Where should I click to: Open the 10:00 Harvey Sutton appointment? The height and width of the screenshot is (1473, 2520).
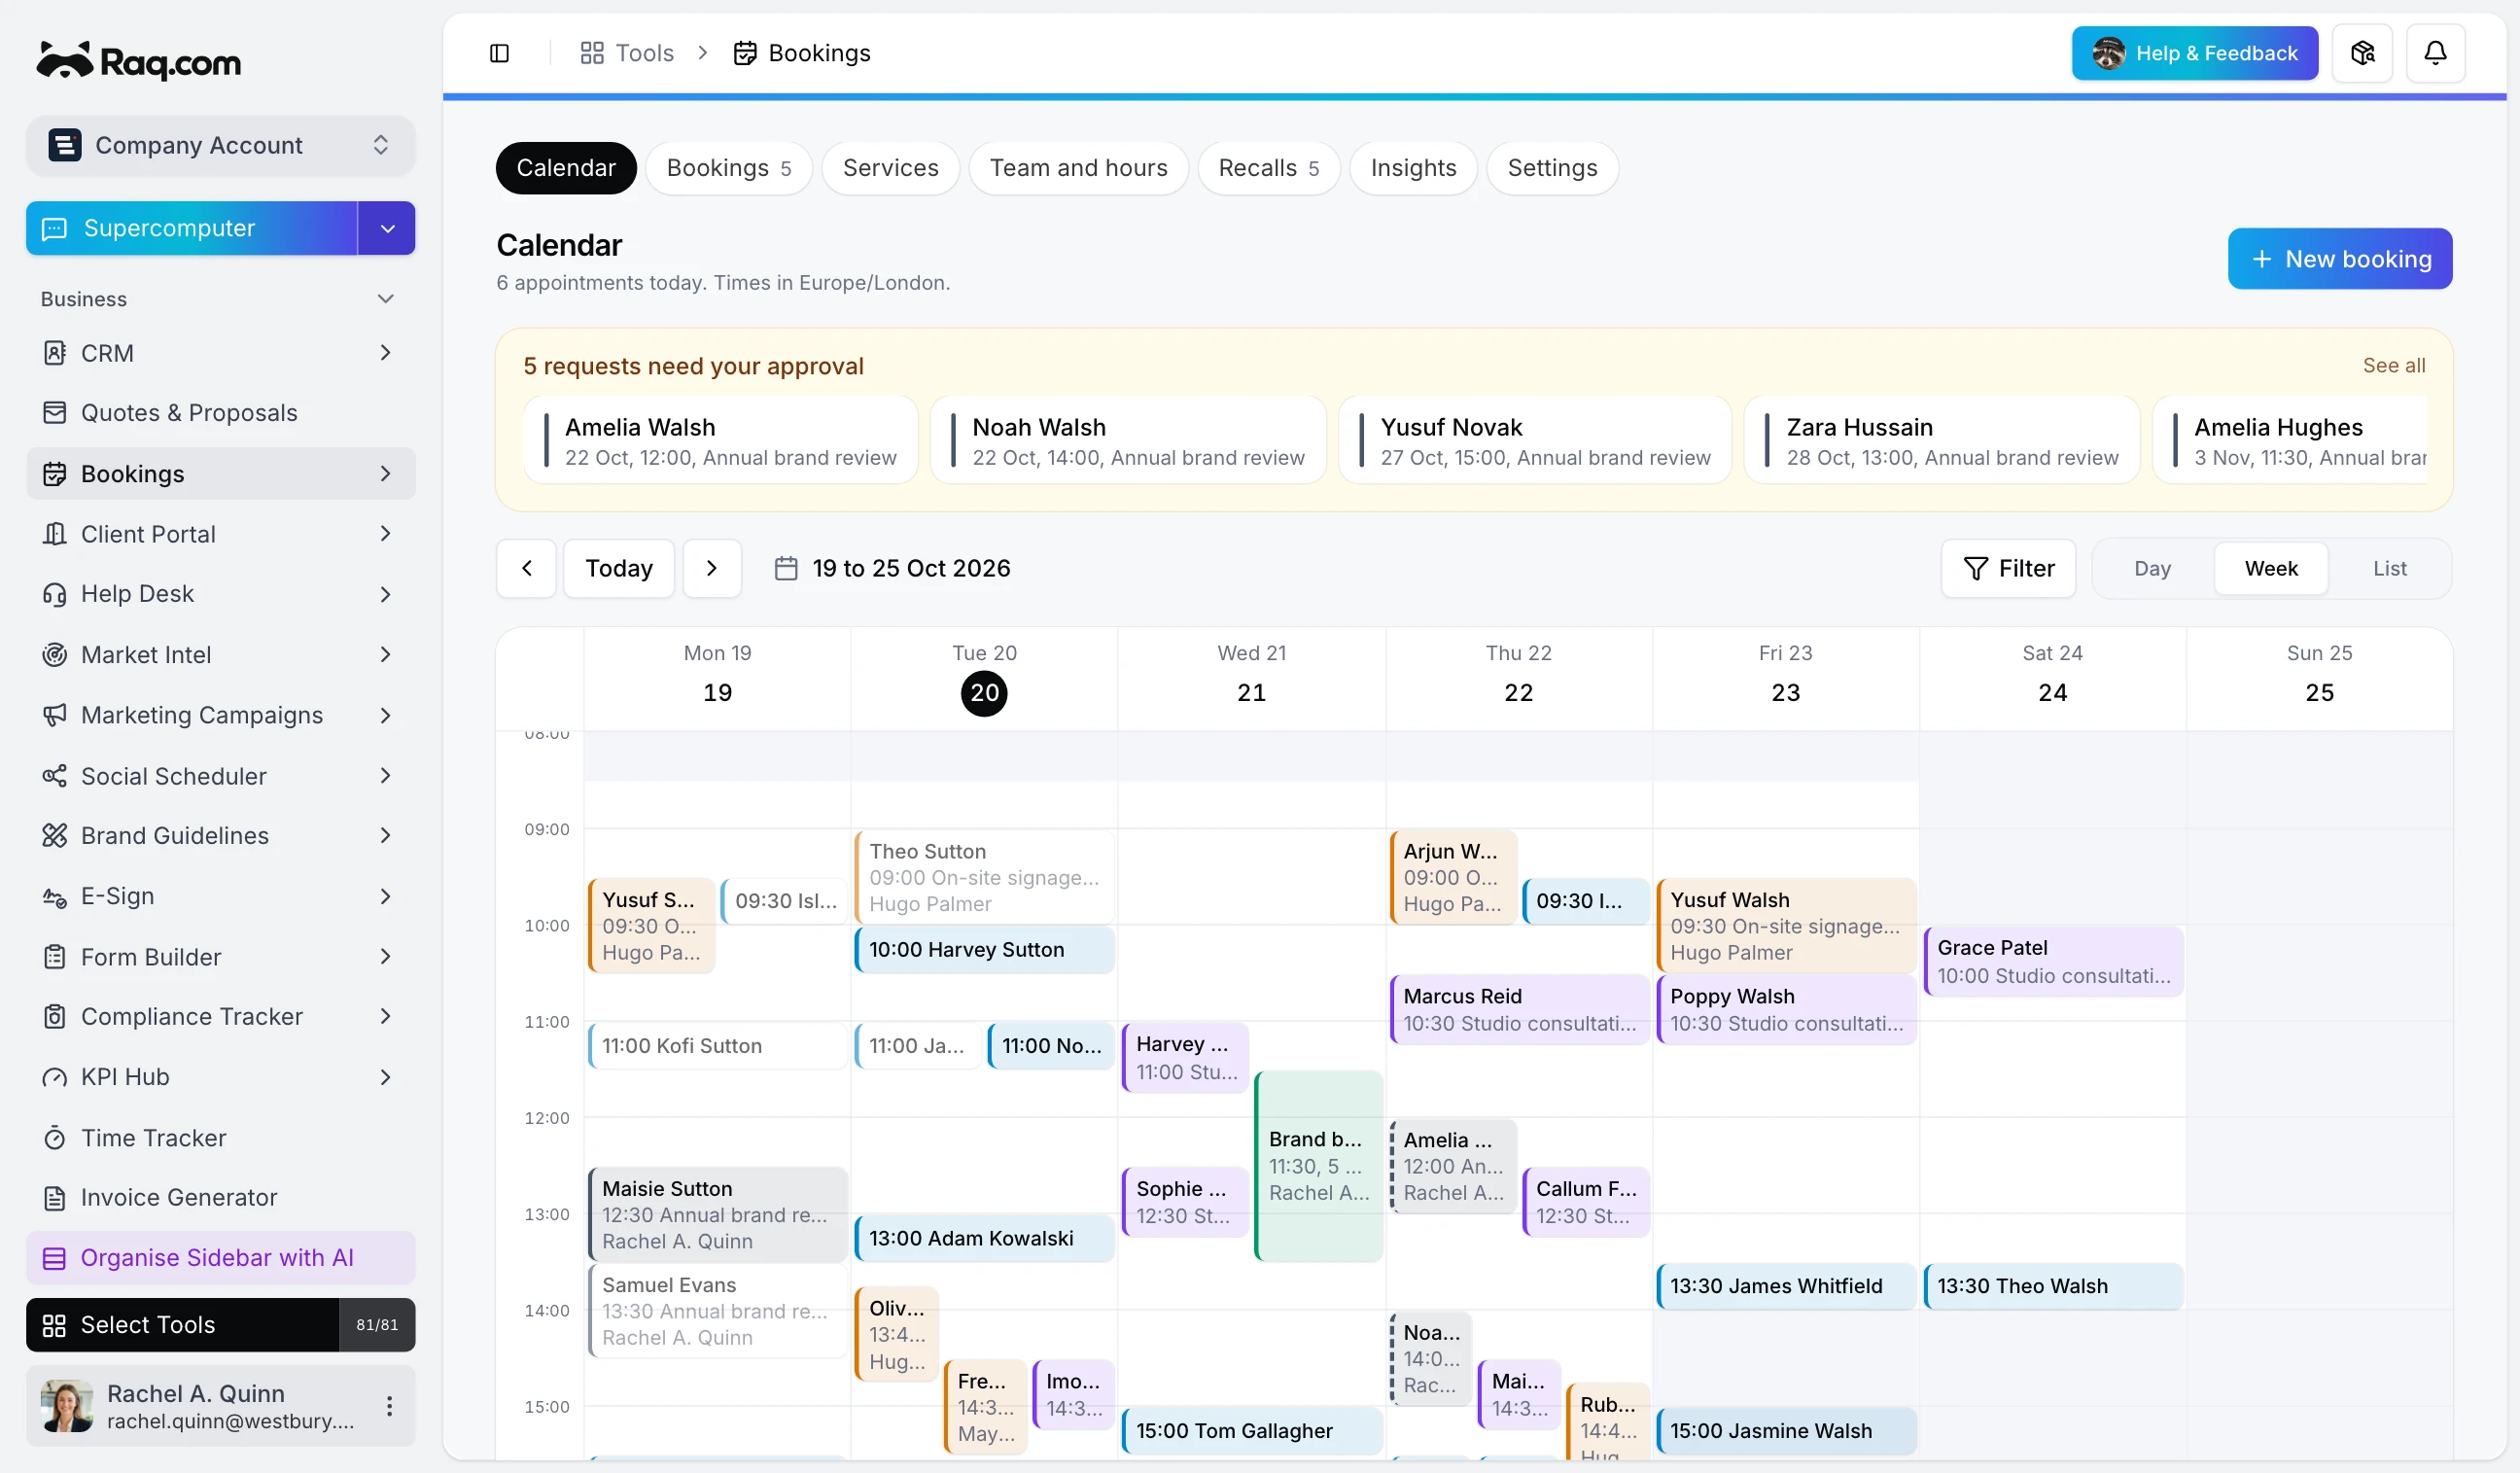984,950
